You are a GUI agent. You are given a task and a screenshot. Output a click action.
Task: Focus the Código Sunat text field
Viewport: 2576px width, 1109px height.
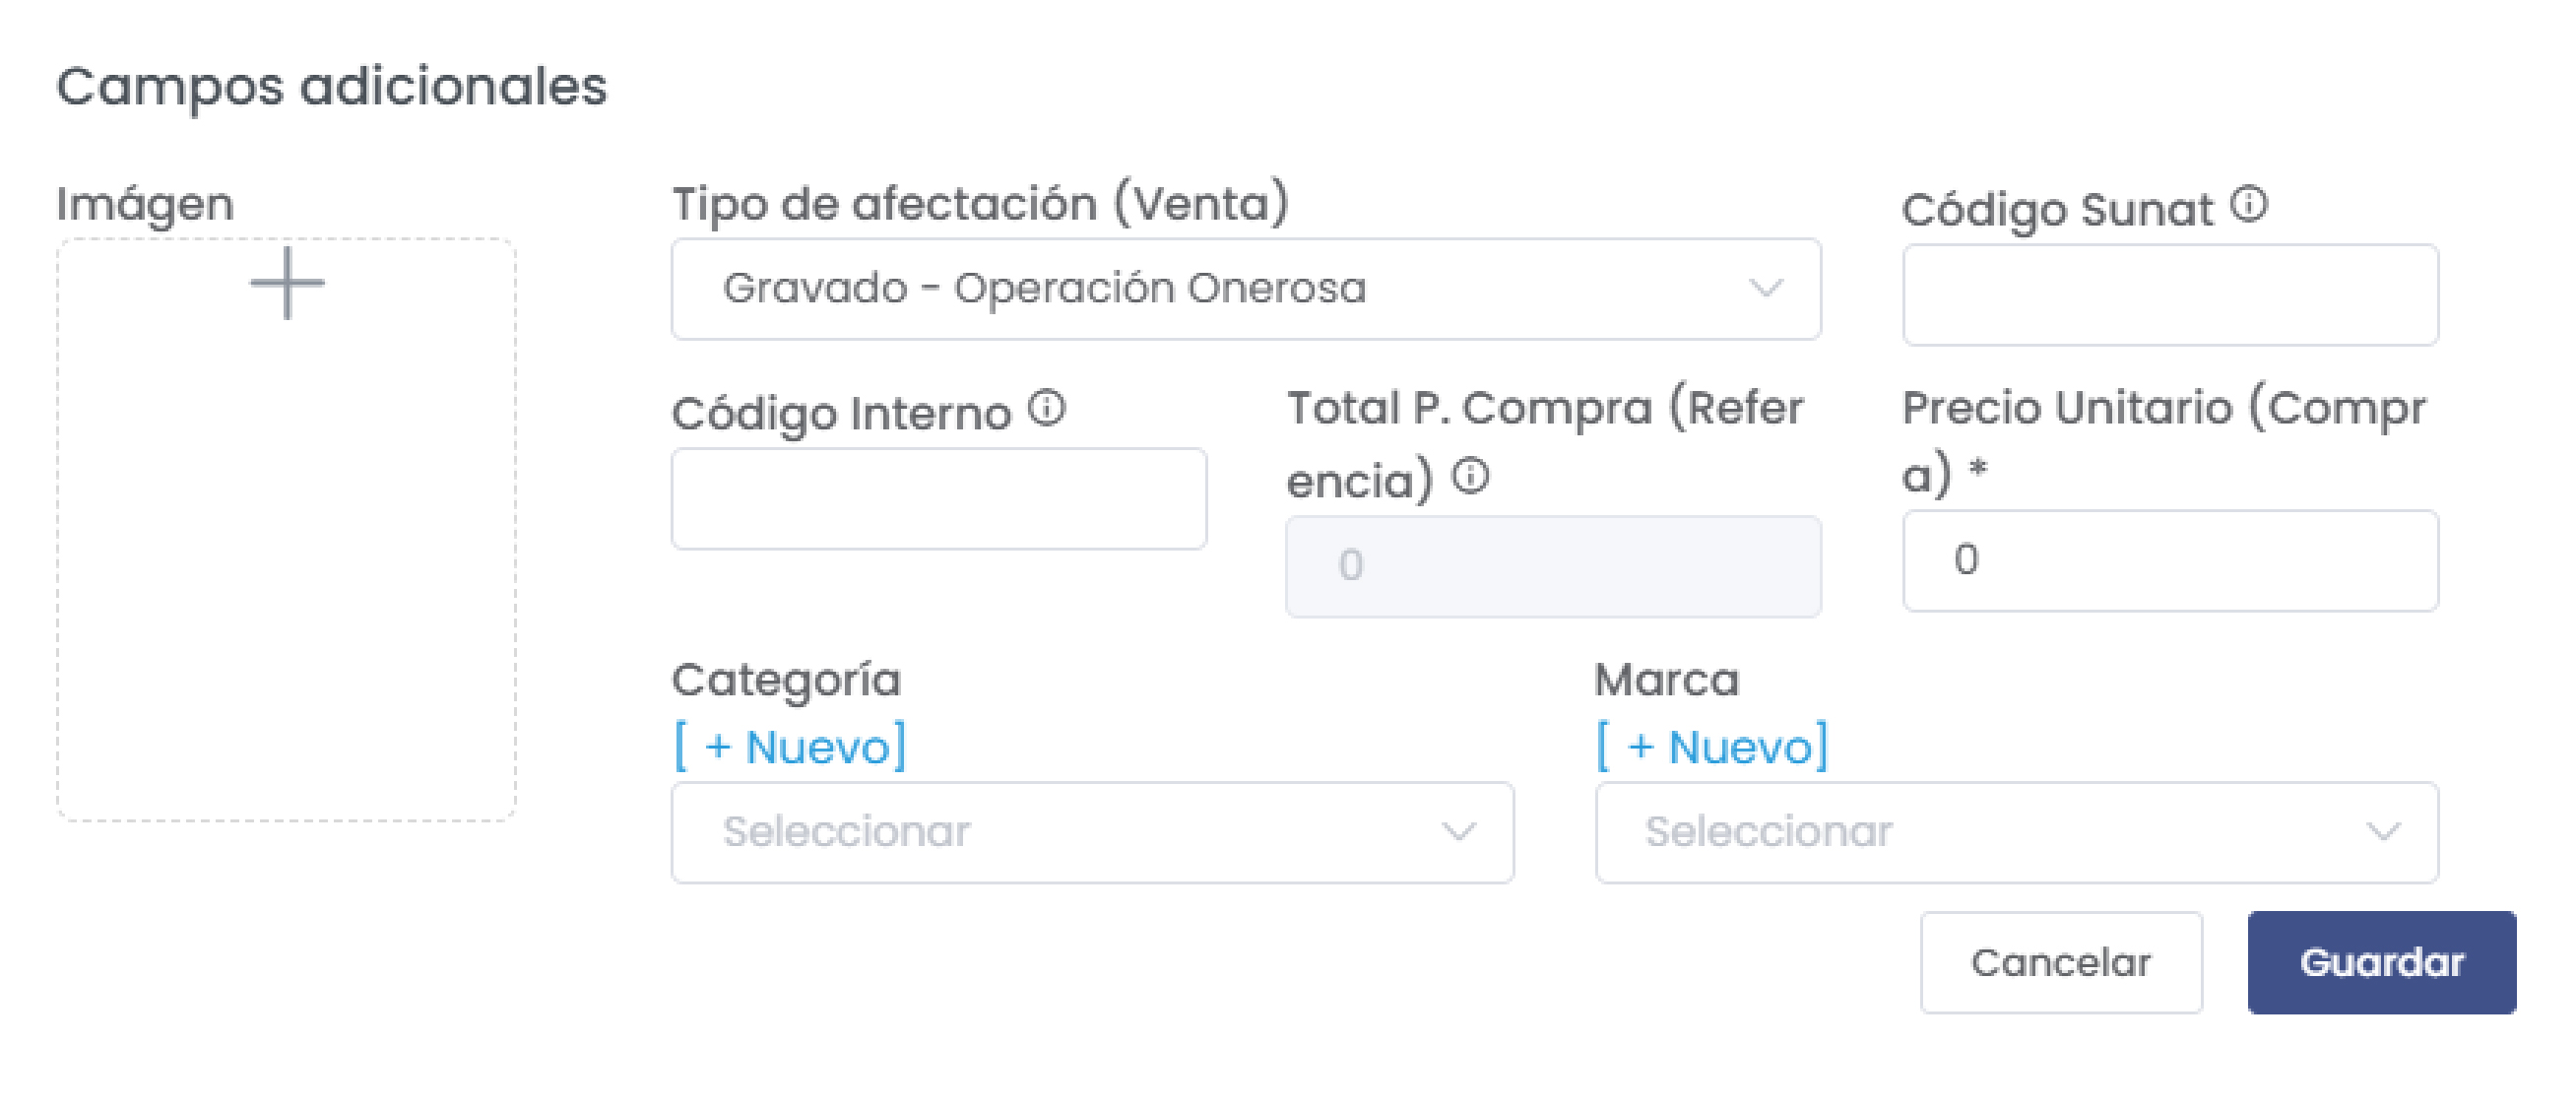(2170, 295)
